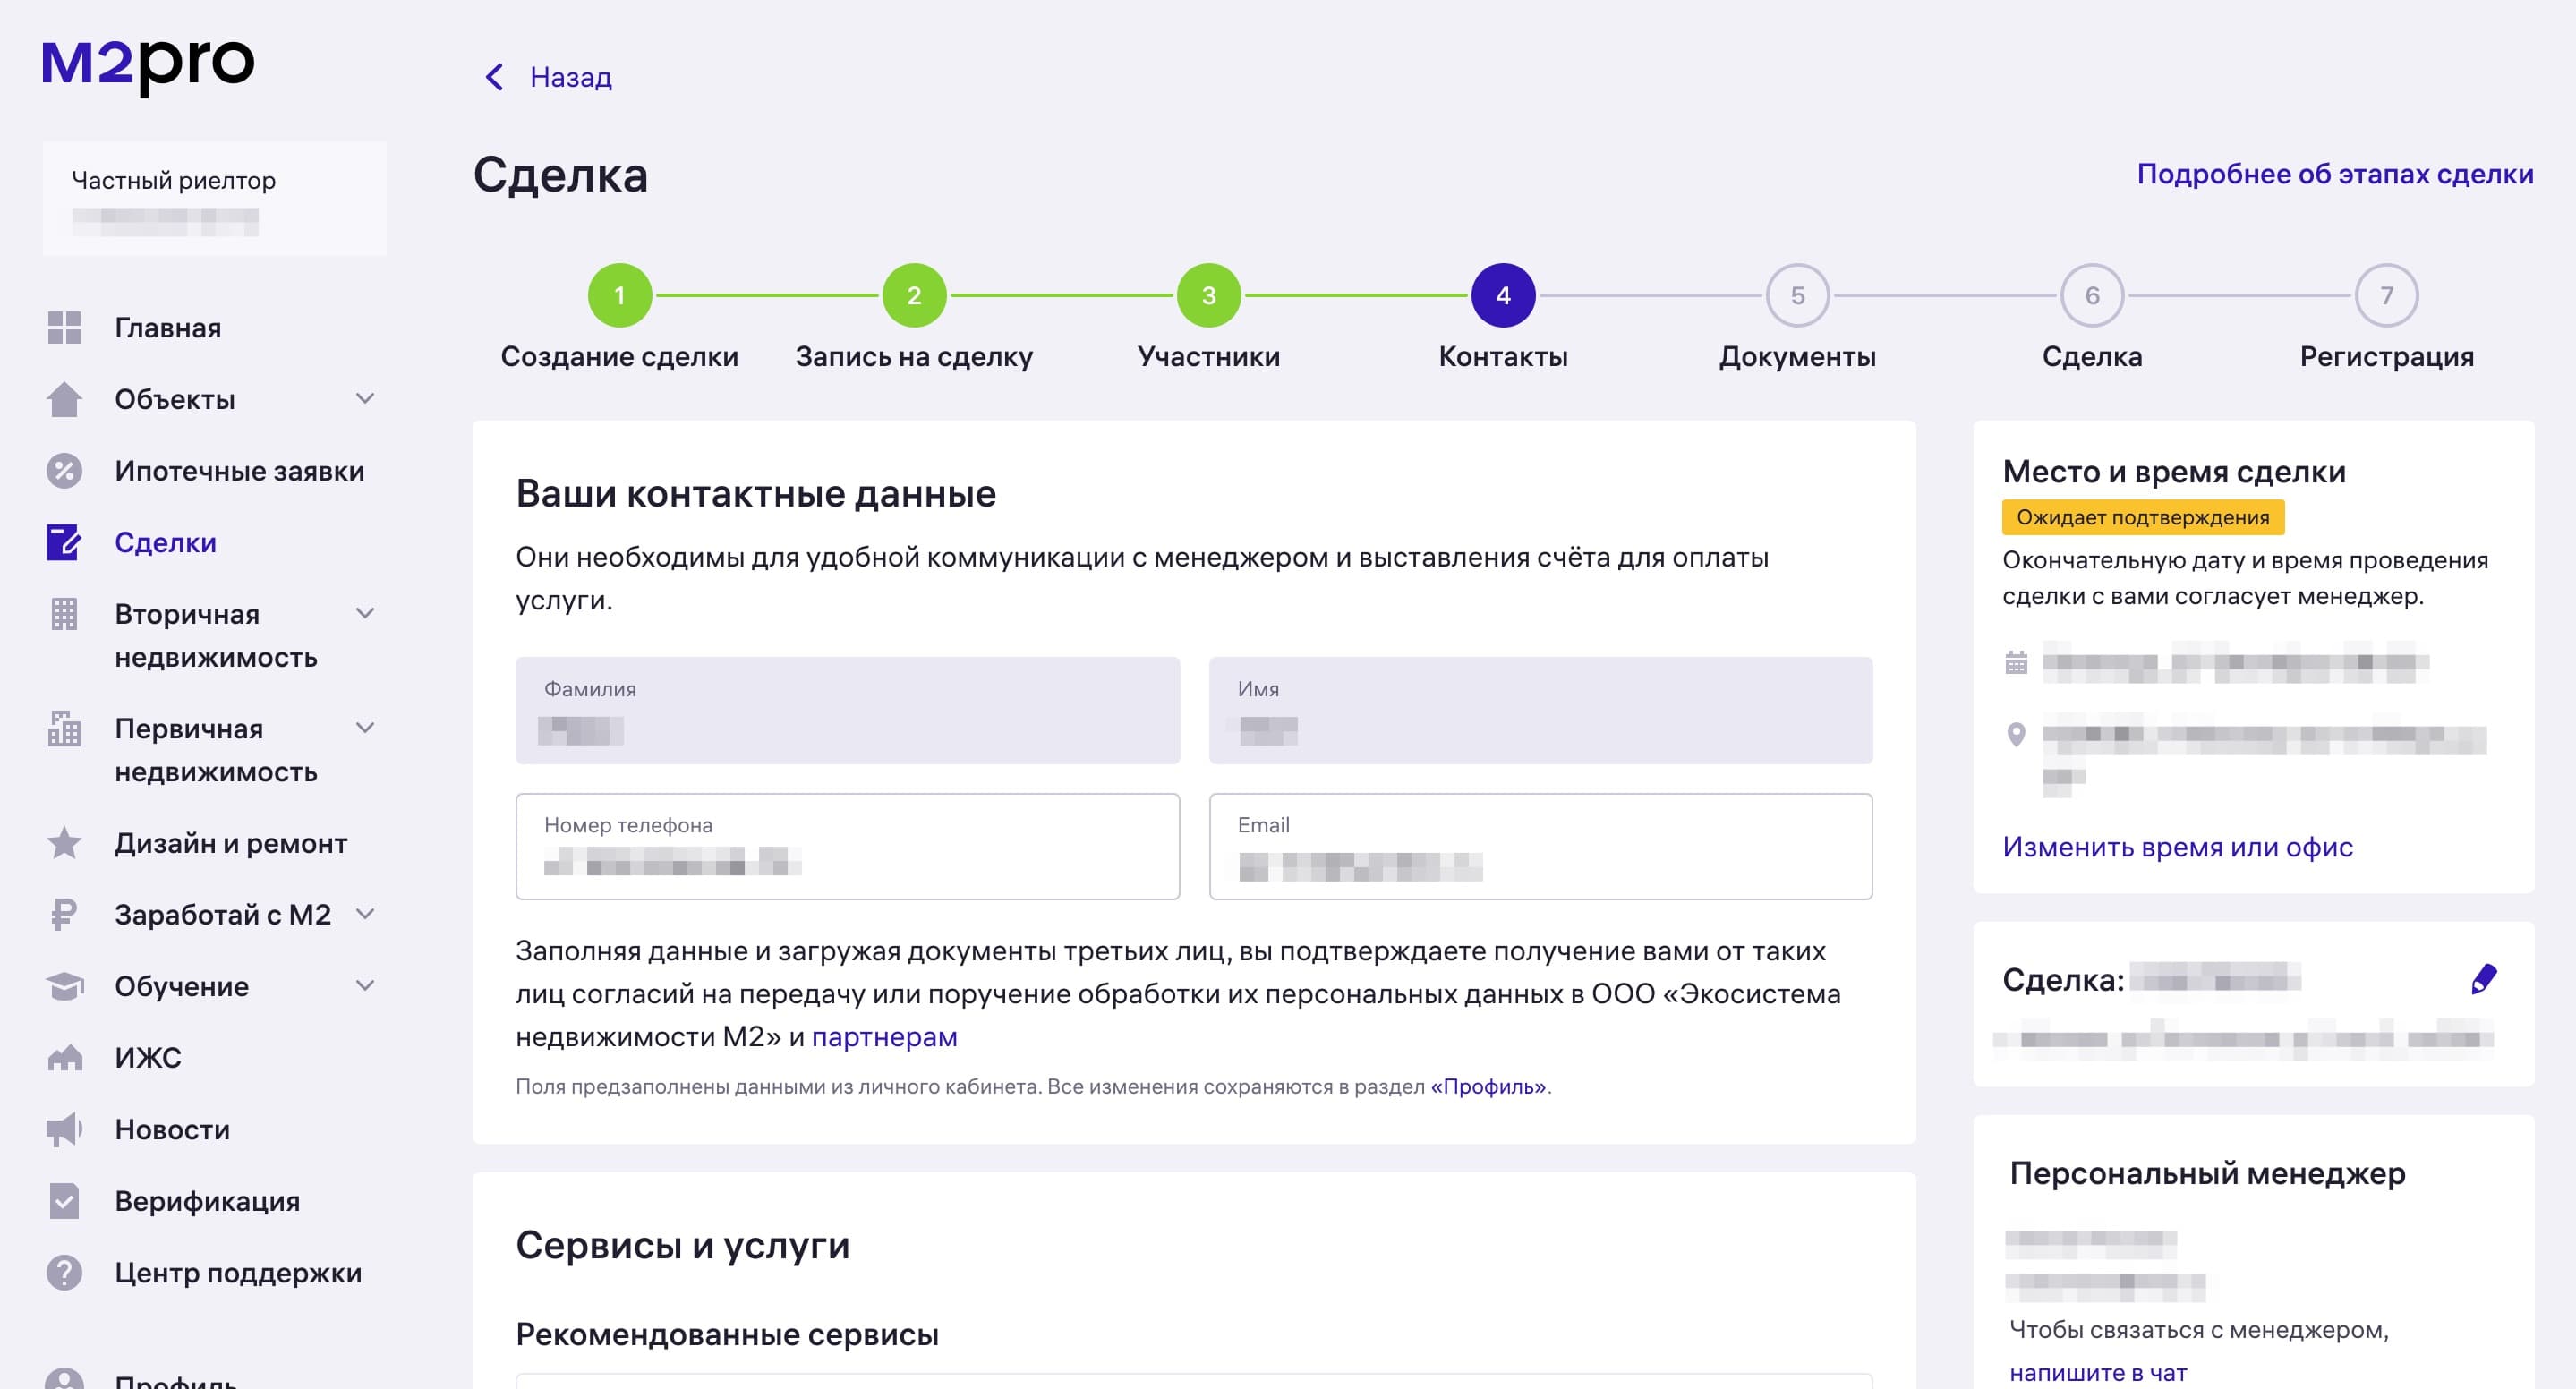Click напишите в чат link

[x=2098, y=1373]
